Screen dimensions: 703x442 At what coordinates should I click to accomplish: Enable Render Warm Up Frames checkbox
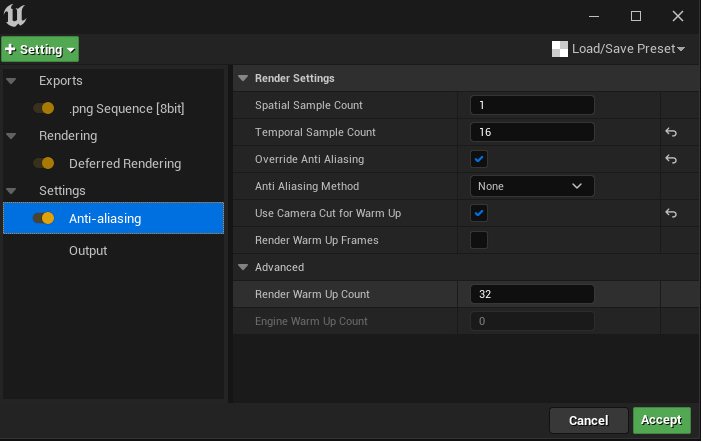479,240
